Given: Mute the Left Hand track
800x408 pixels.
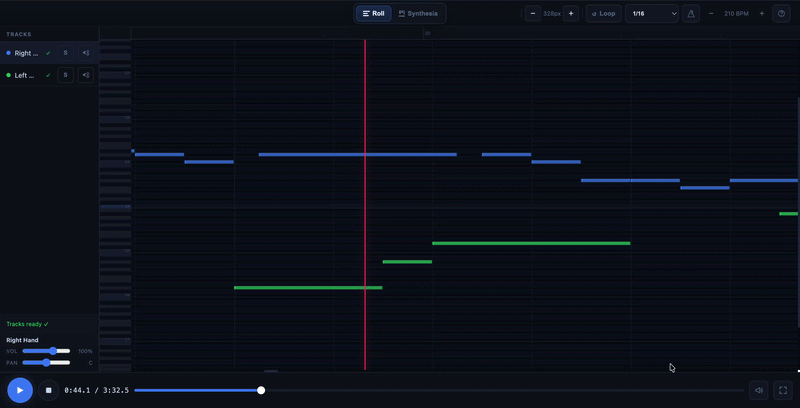Looking at the screenshot, I should [86, 75].
